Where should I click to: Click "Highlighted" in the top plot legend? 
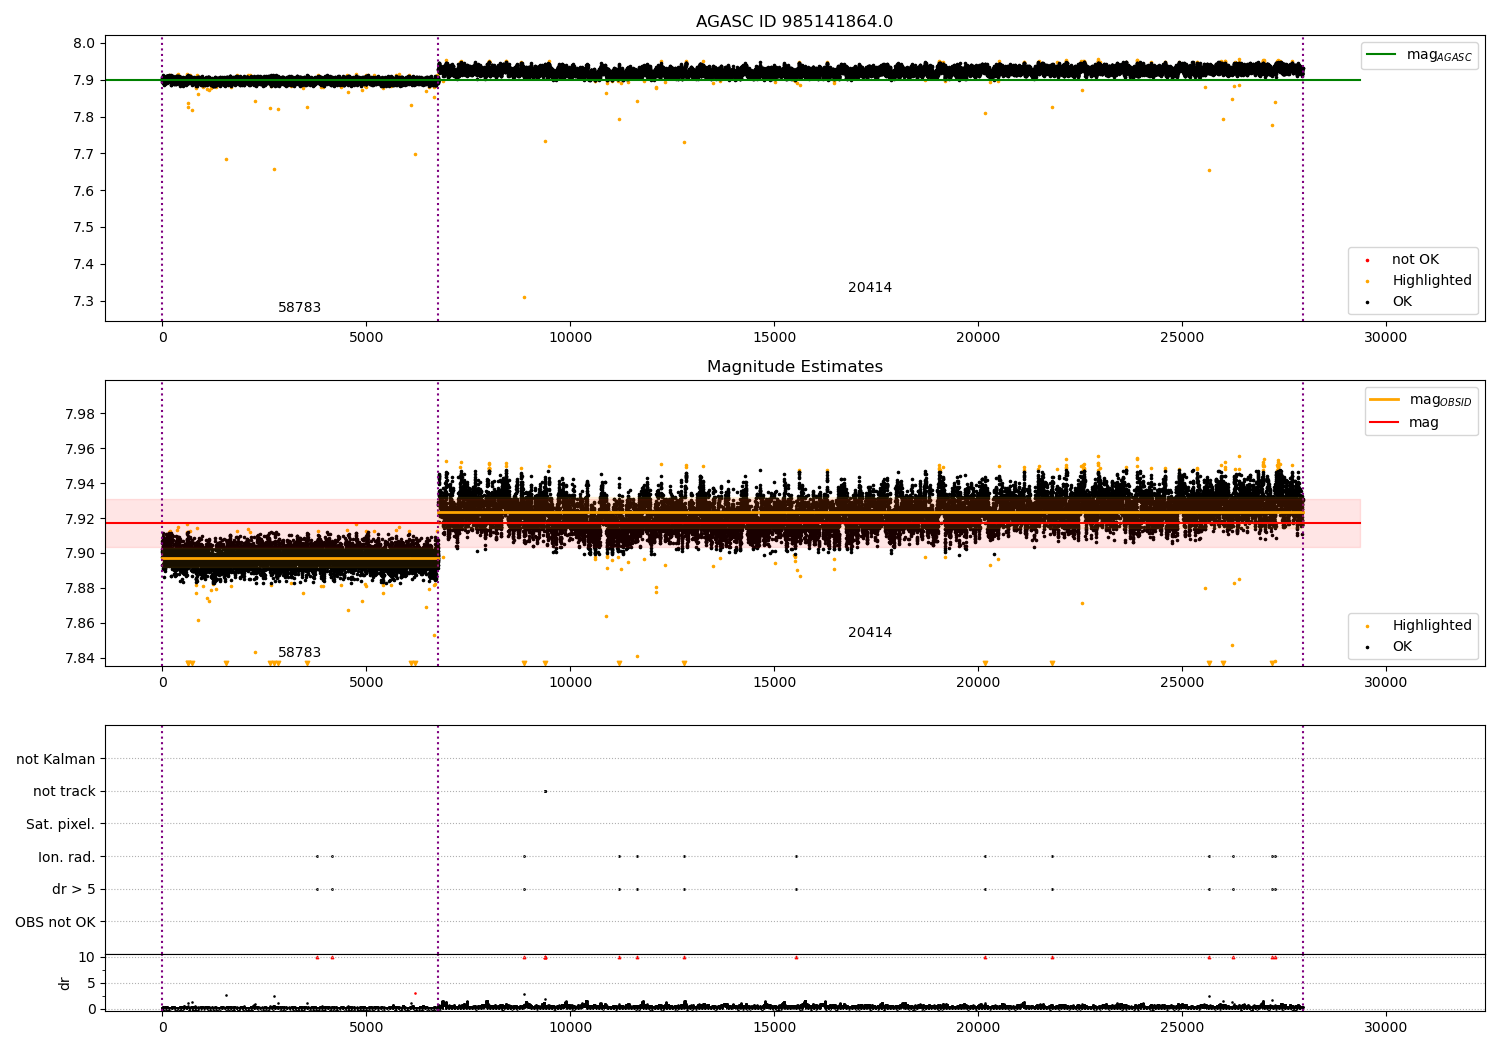tap(1432, 281)
